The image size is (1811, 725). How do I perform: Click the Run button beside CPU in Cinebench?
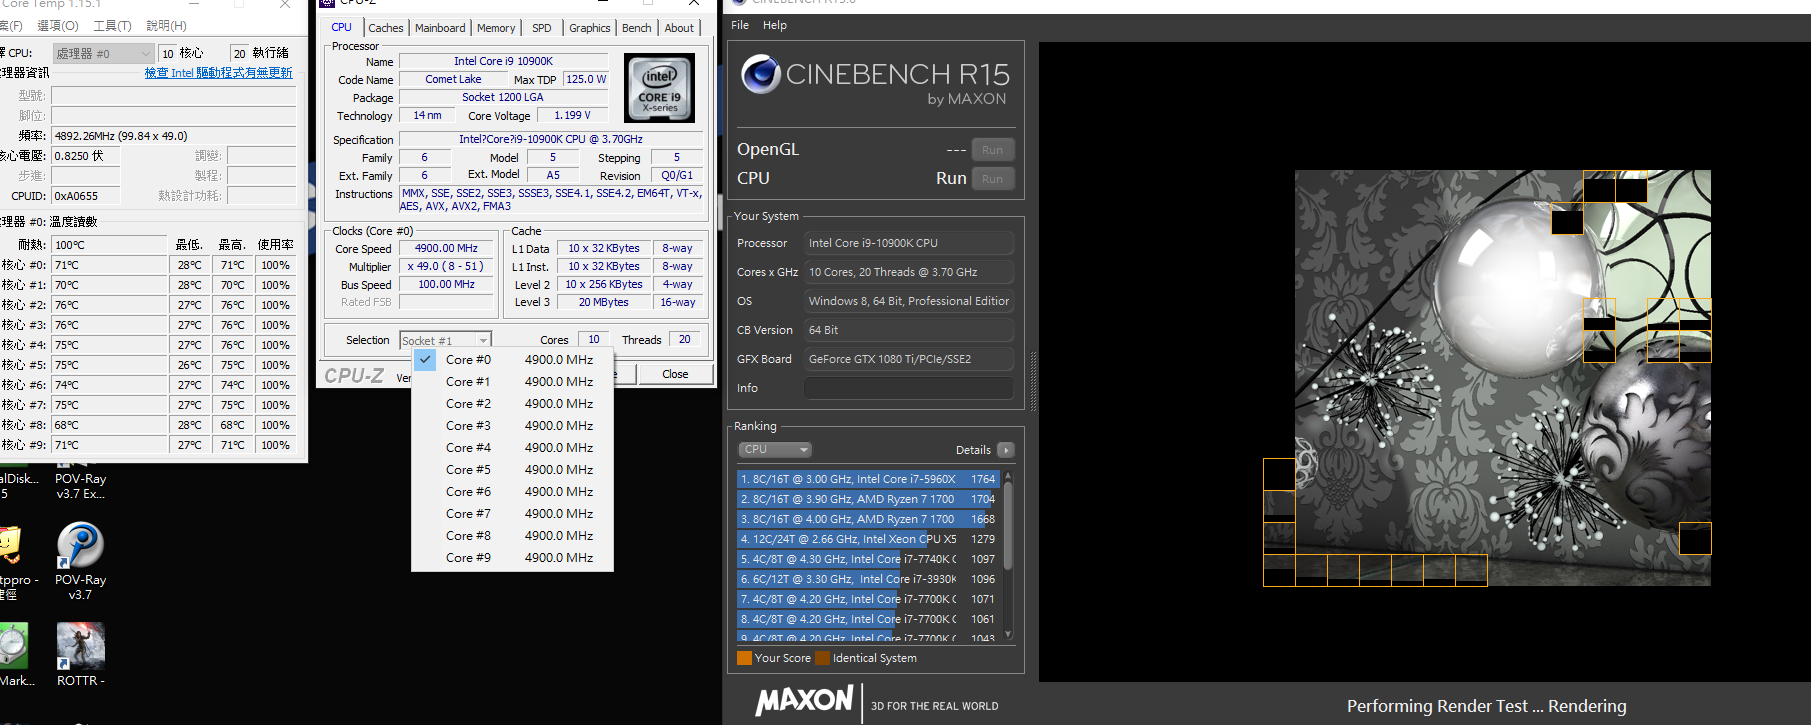tap(992, 179)
